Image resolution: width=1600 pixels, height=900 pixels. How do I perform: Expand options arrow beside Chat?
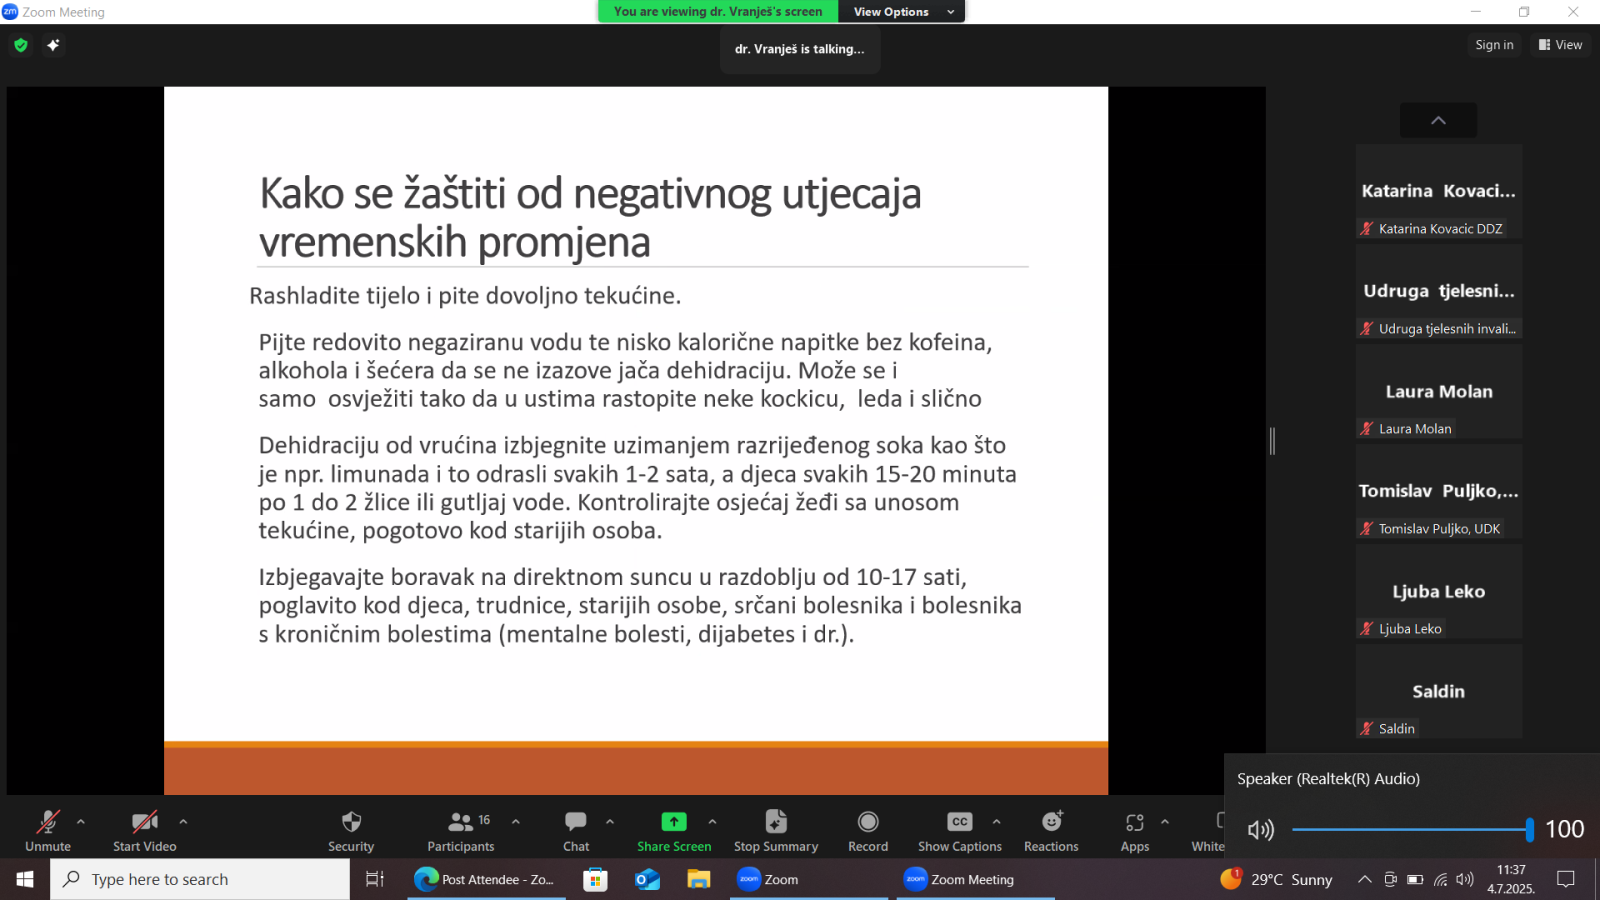point(610,822)
